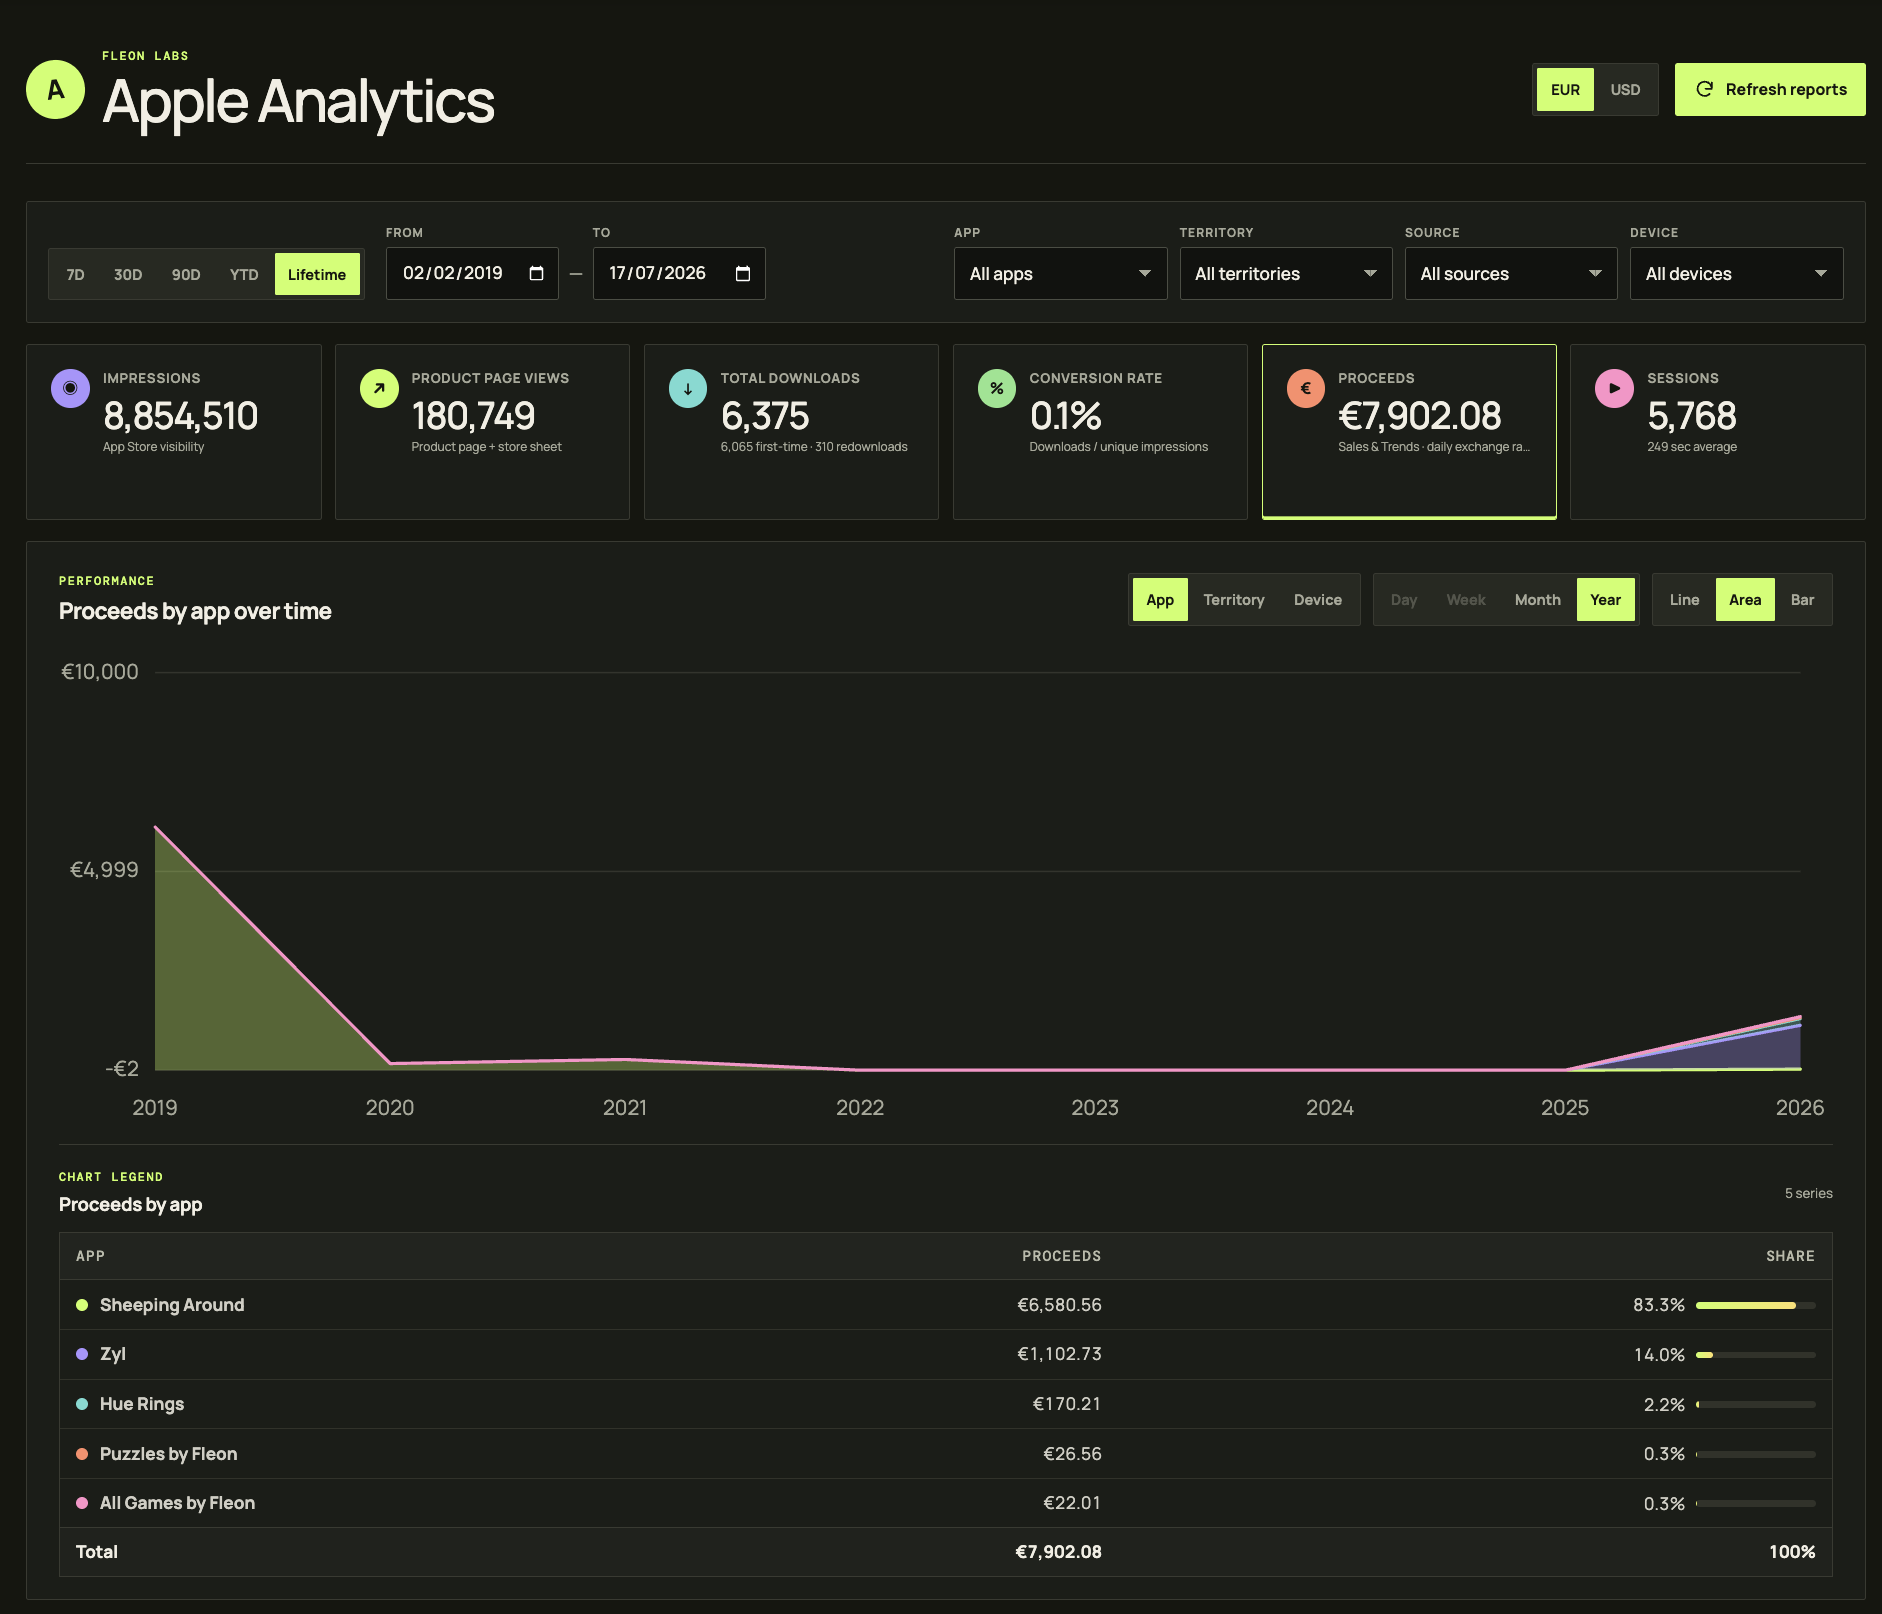Click the Hue Rings 2.2% share bar
The height and width of the screenshot is (1614, 1882).
click(x=1756, y=1404)
